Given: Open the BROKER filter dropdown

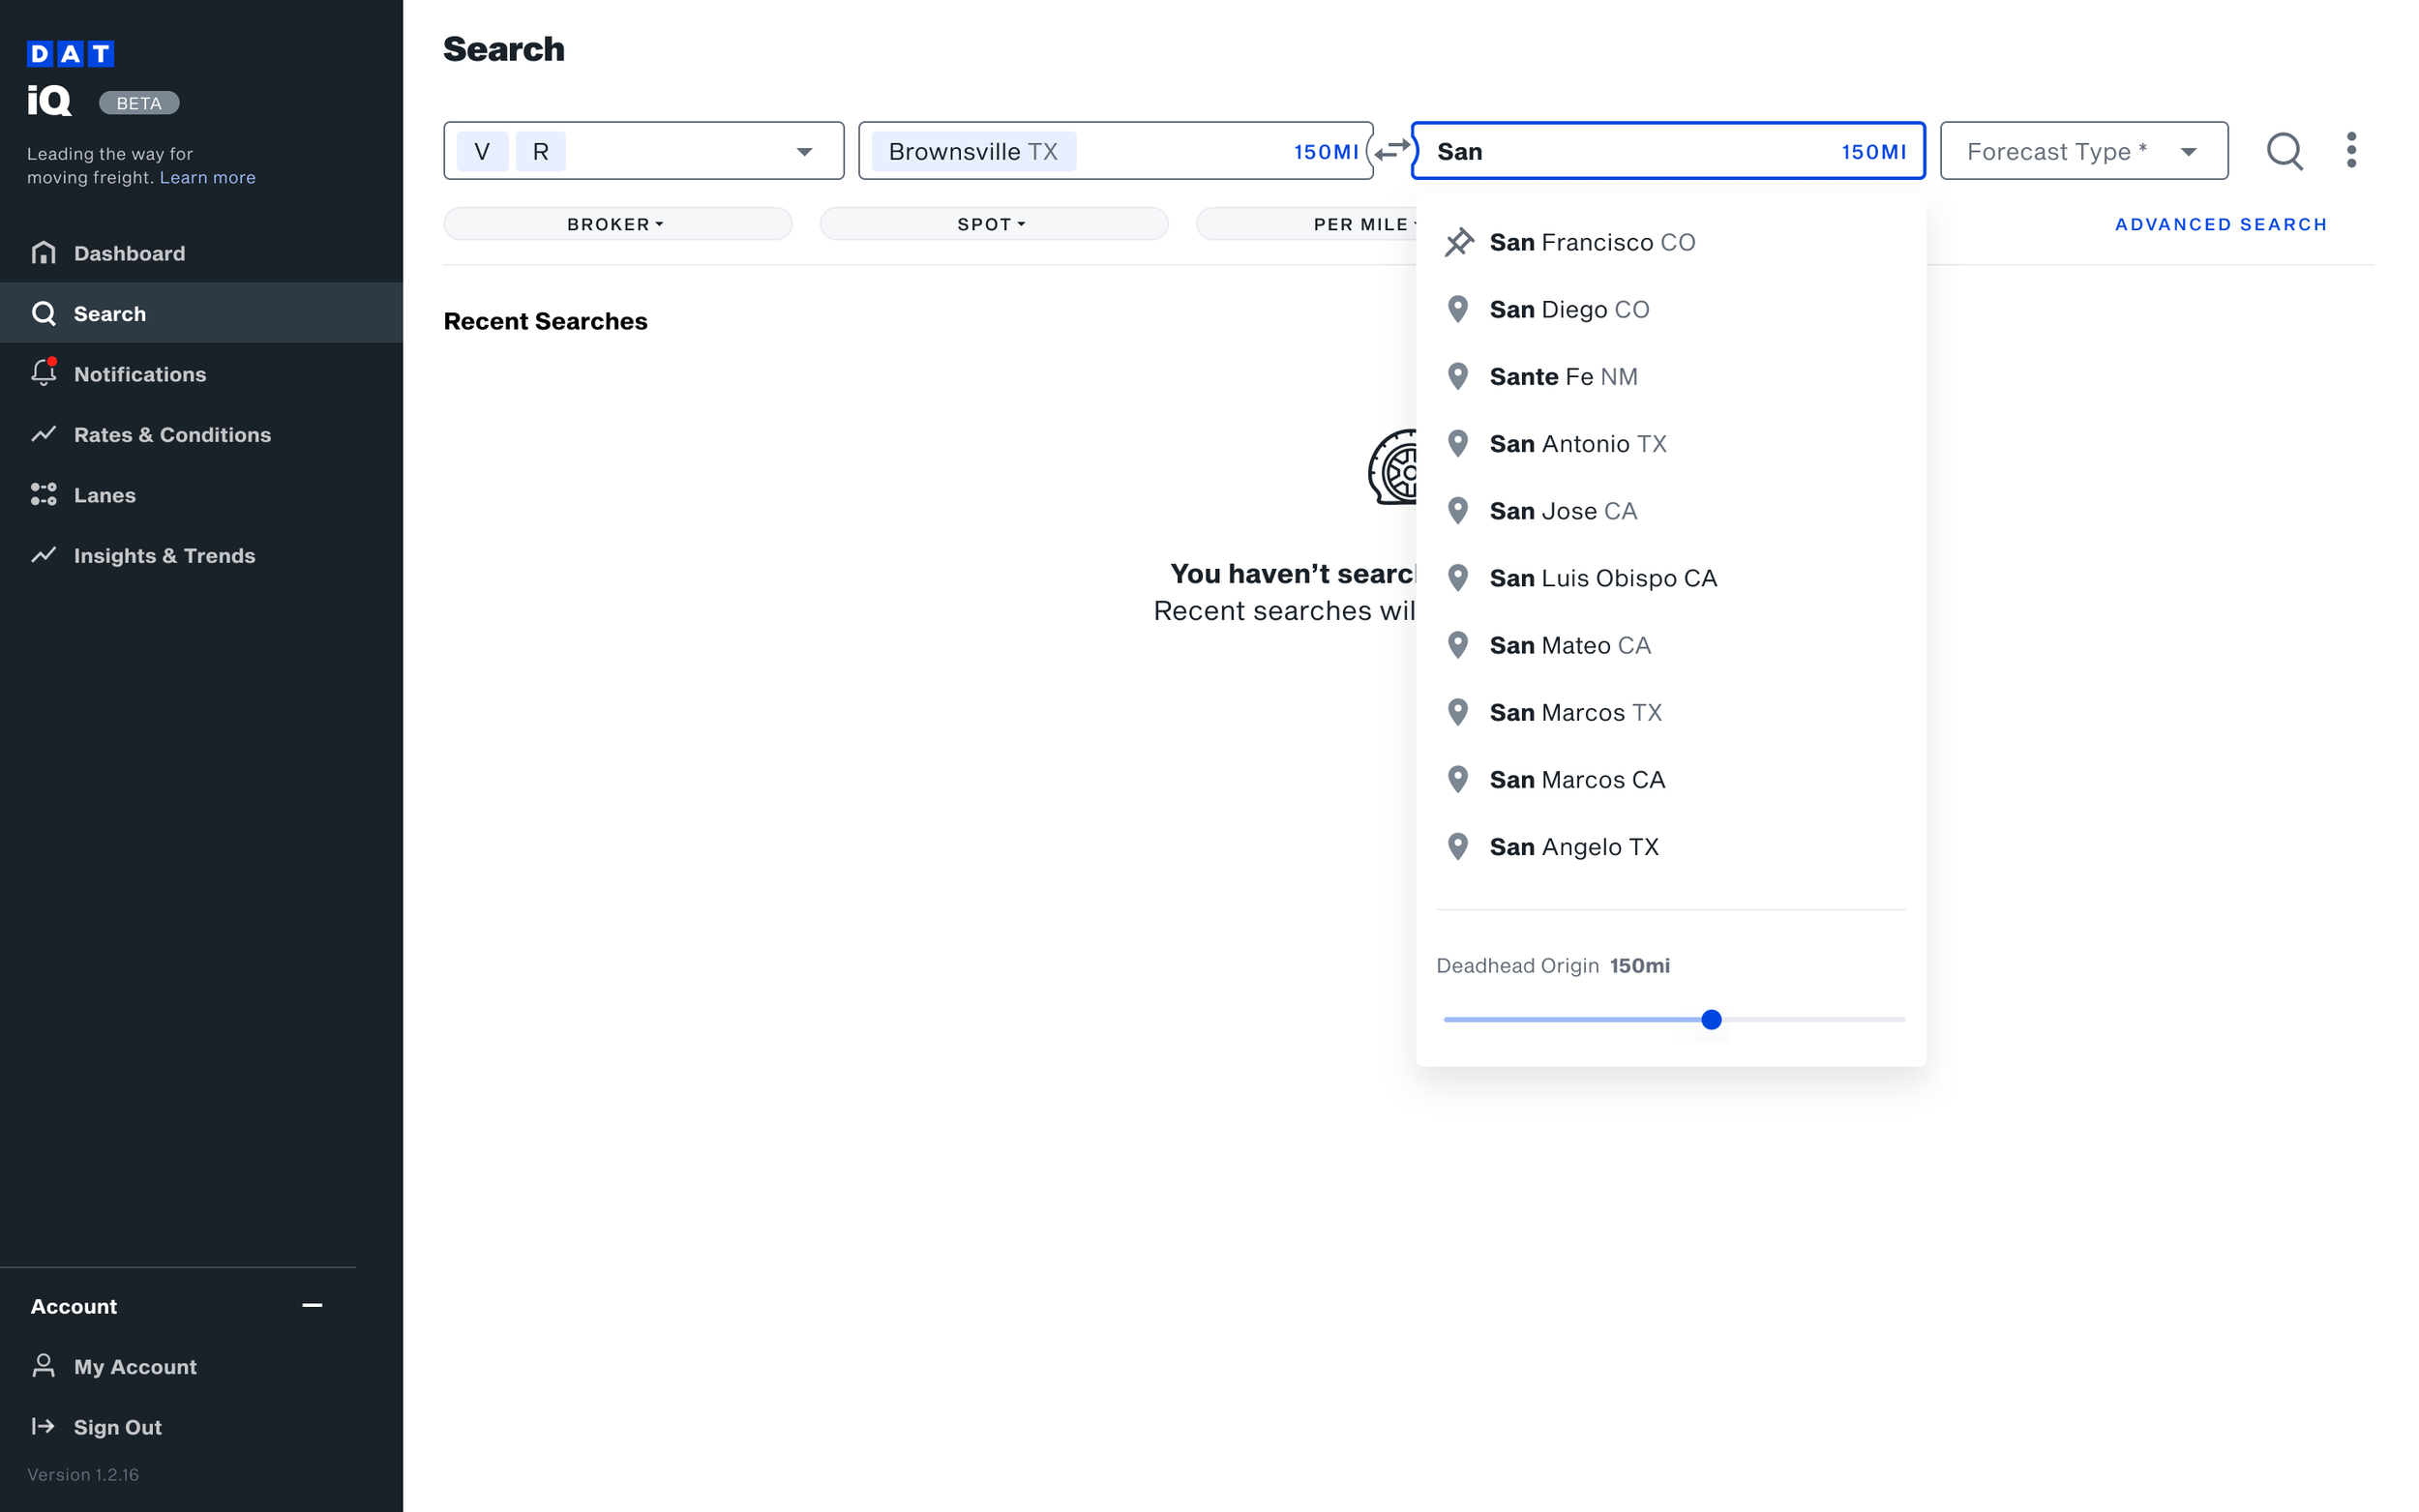Looking at the screenshot, I should (x=616, y=224).
